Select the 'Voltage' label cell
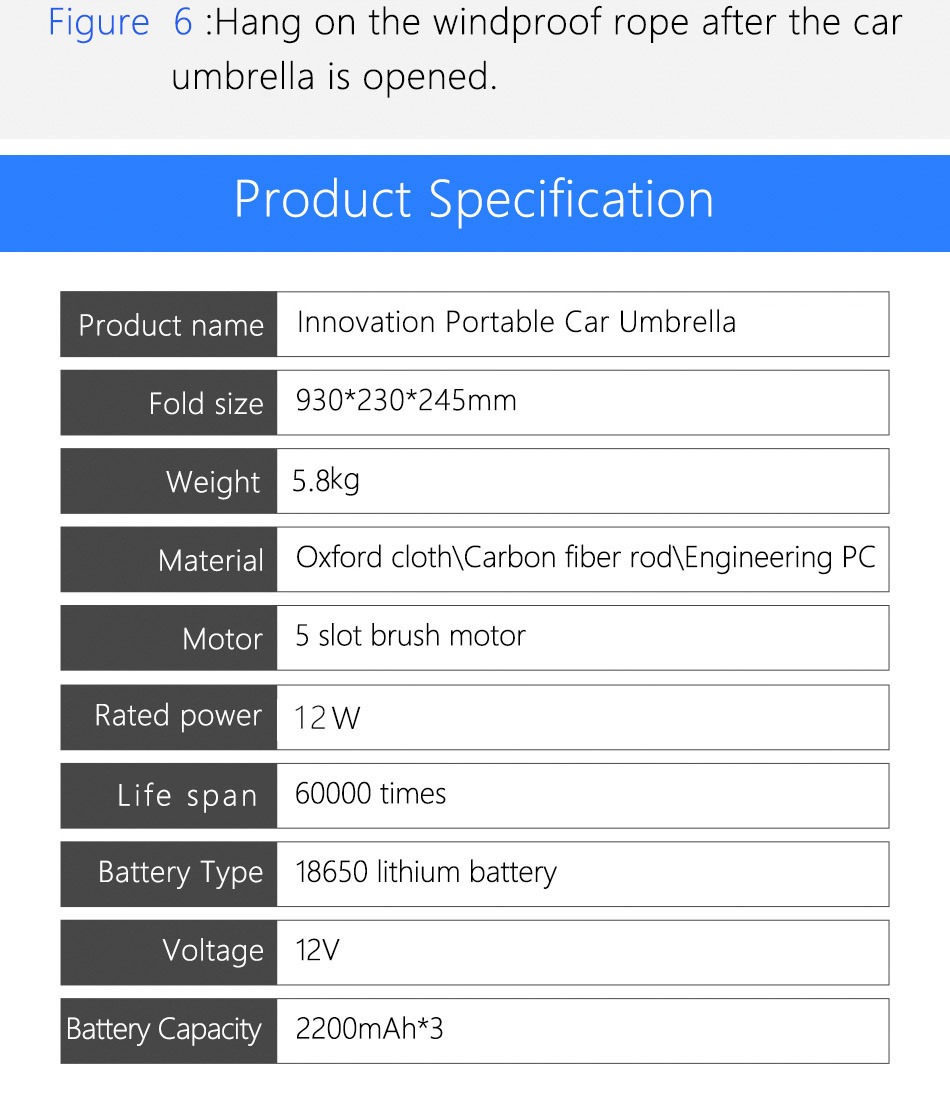Image resolution: width=950 pixels, height=1115 pixels. pyautogui.click(x=169, y=952)
